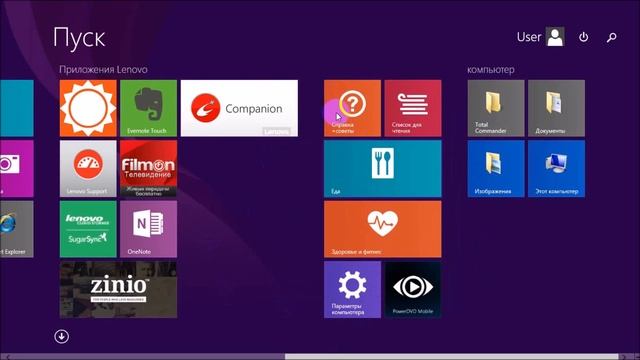Open Health and Fitness heart tile

[382, 229]
